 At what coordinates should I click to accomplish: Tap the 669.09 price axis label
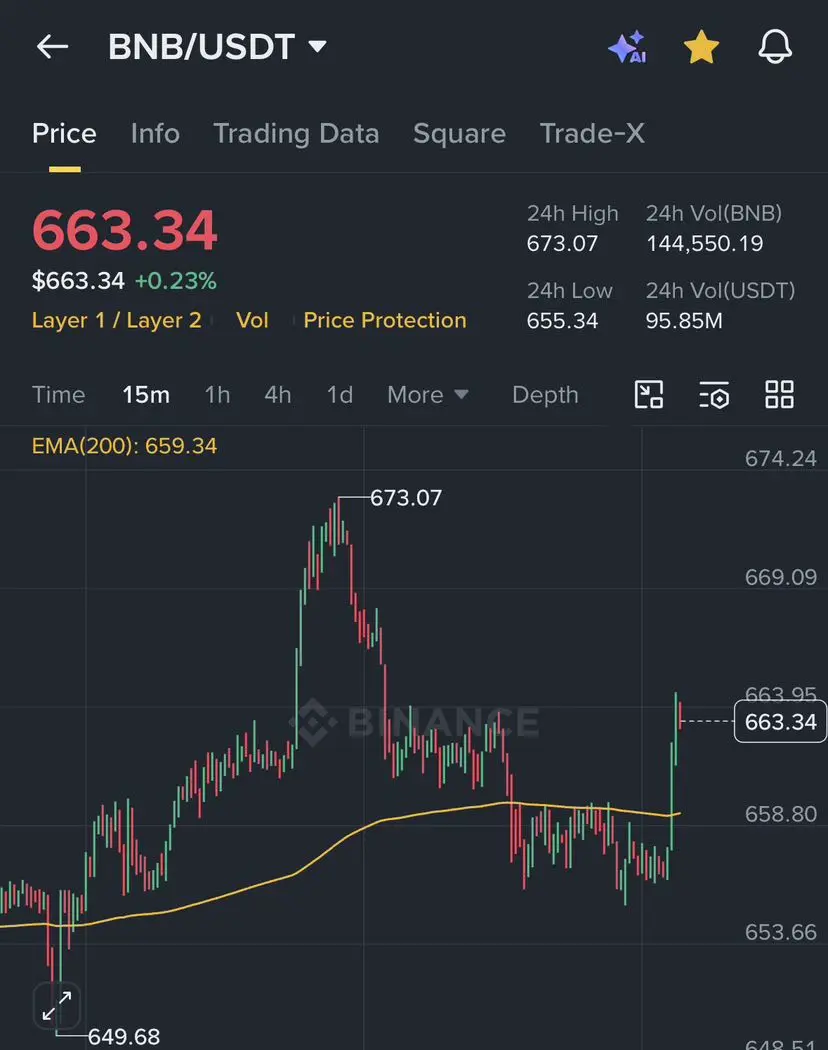pyautogui.click(x=780, y=577)
